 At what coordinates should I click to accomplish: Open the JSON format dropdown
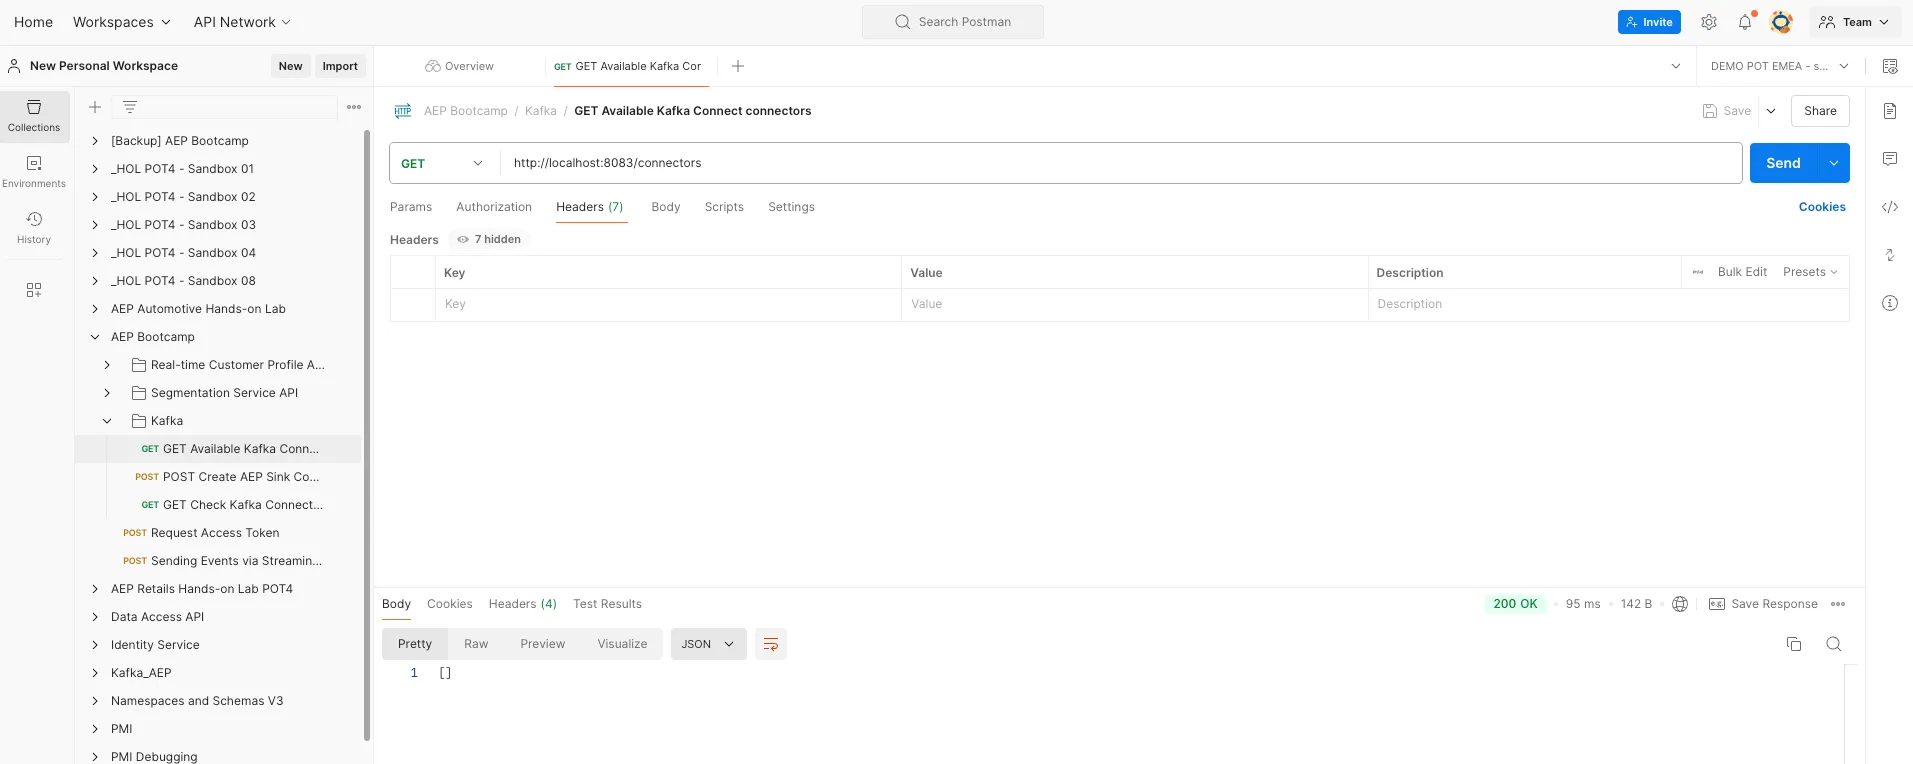tap(709, 644)
